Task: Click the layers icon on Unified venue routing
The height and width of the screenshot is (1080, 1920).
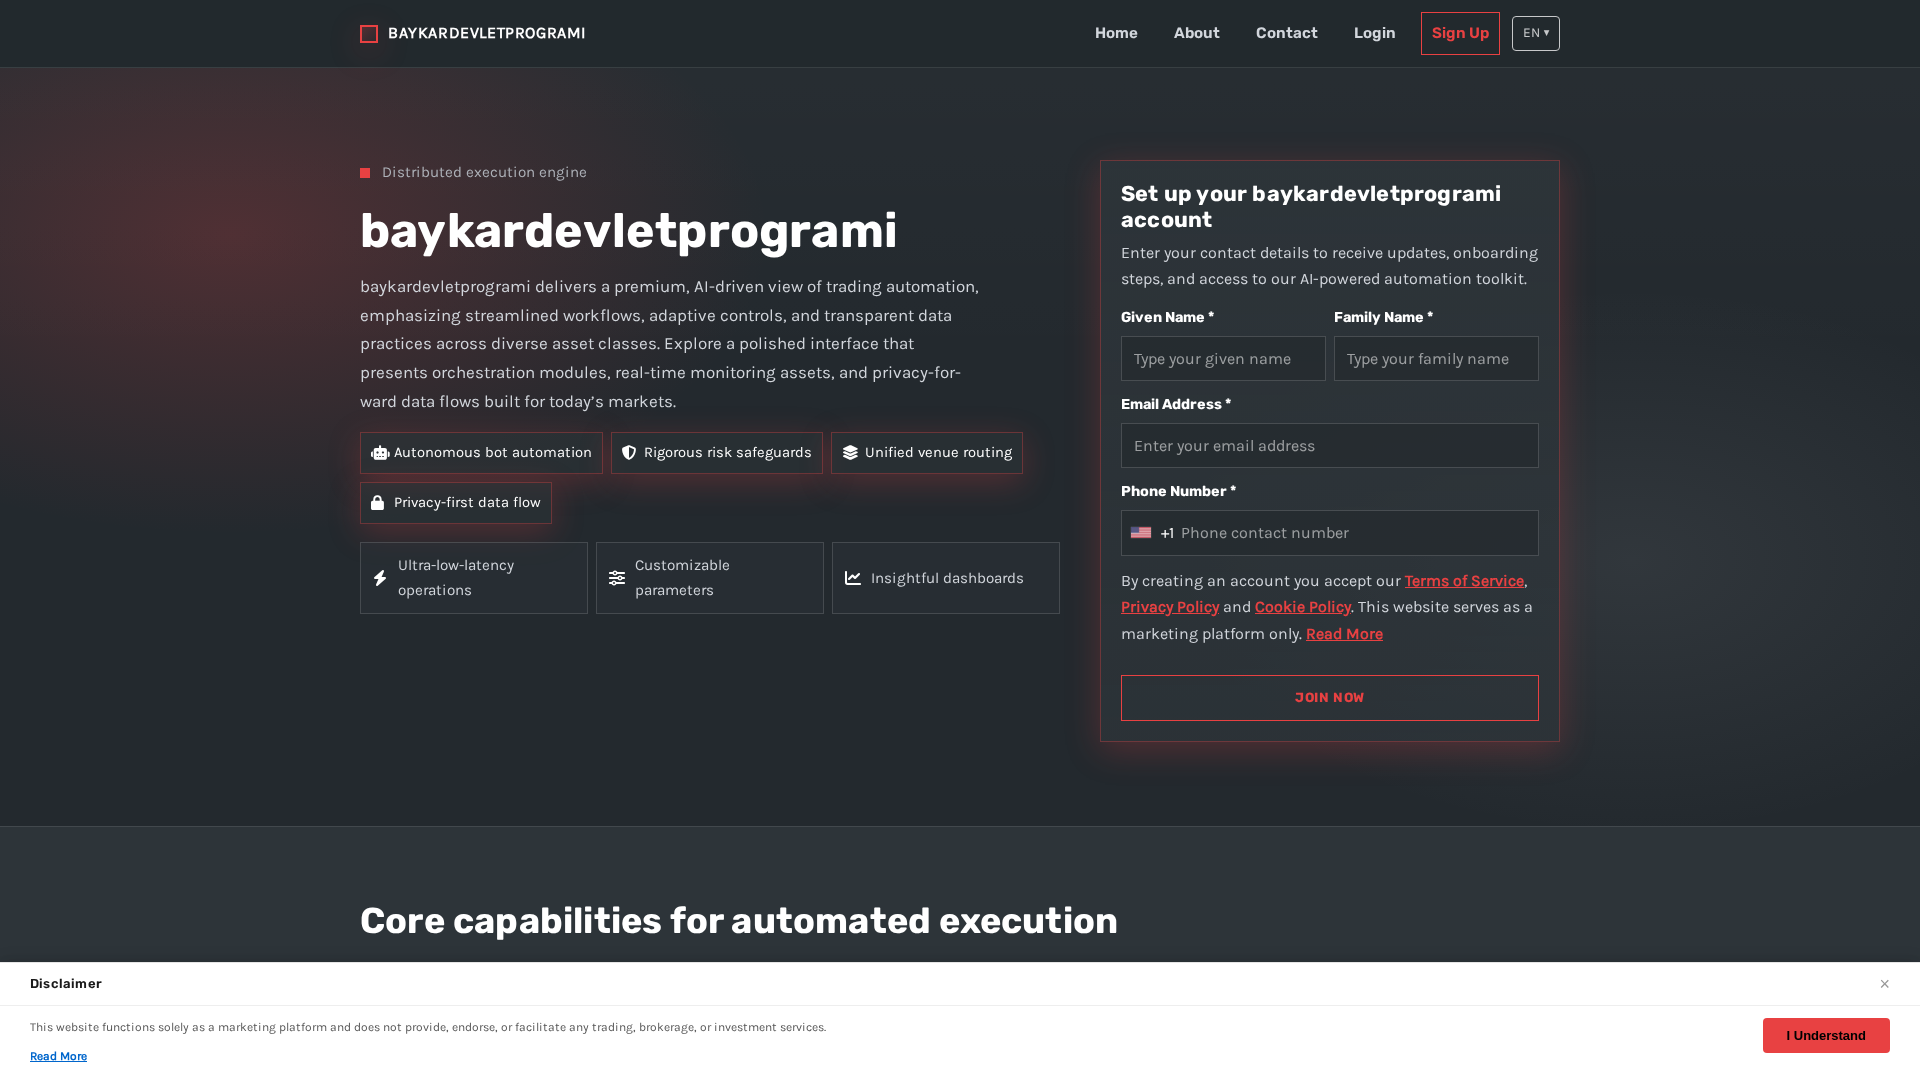Action: pyautogui.click(x=850, y=453)
